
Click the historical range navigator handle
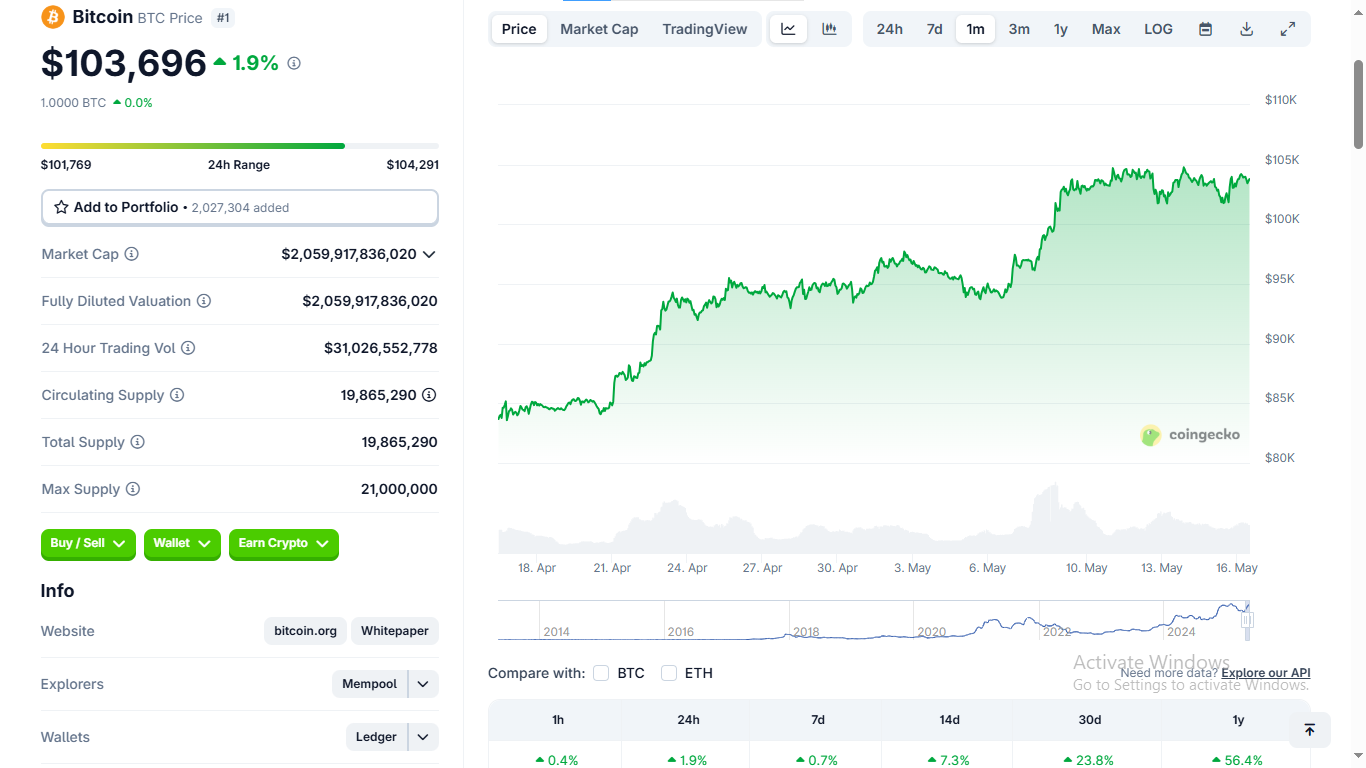click(1247, 621)
